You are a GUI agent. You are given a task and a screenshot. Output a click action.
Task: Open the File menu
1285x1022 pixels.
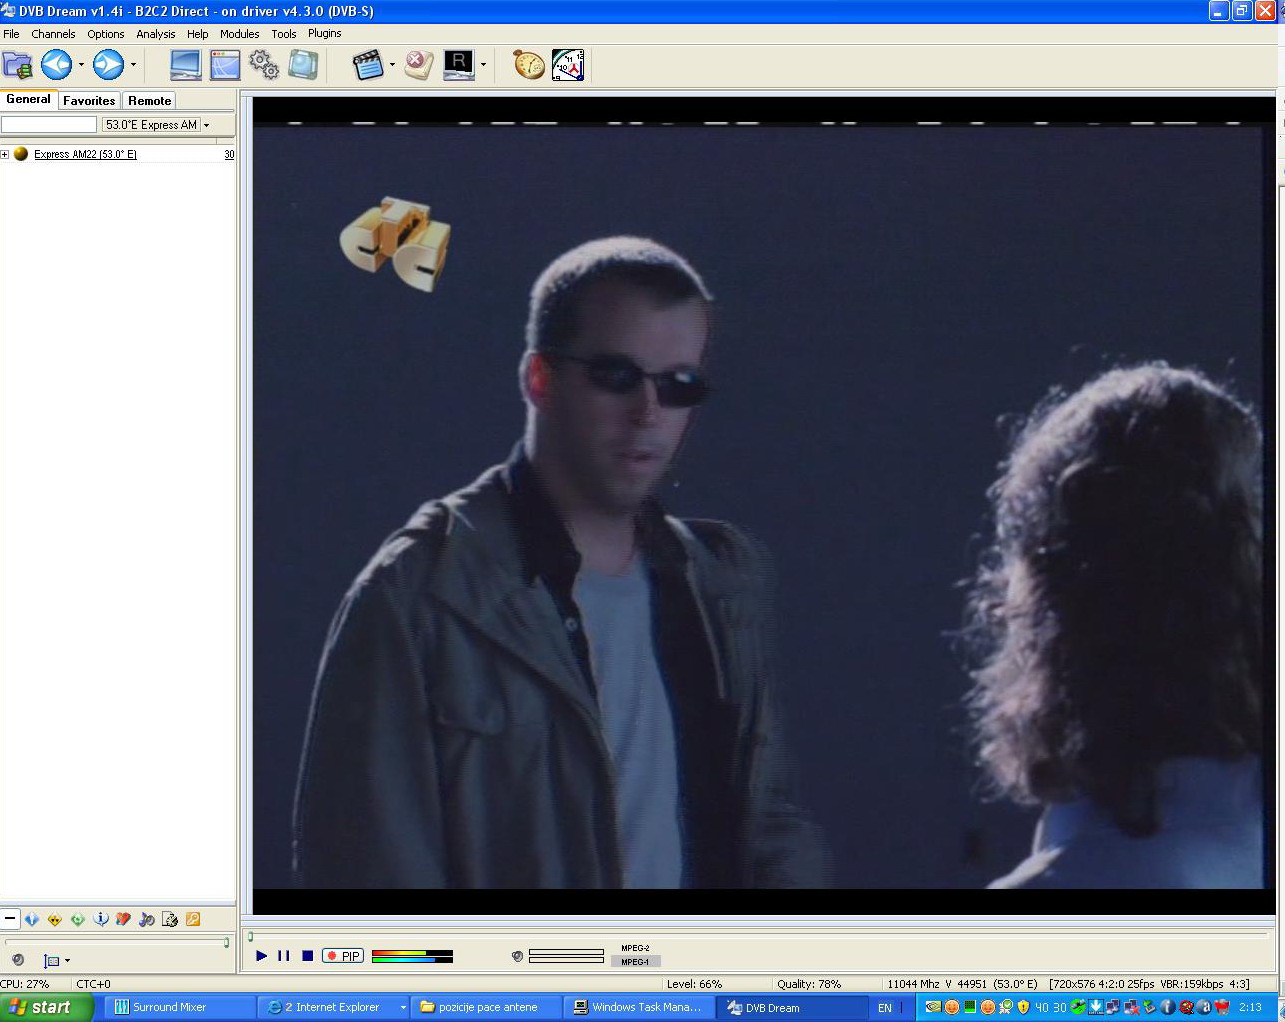[x=11, y=34]
